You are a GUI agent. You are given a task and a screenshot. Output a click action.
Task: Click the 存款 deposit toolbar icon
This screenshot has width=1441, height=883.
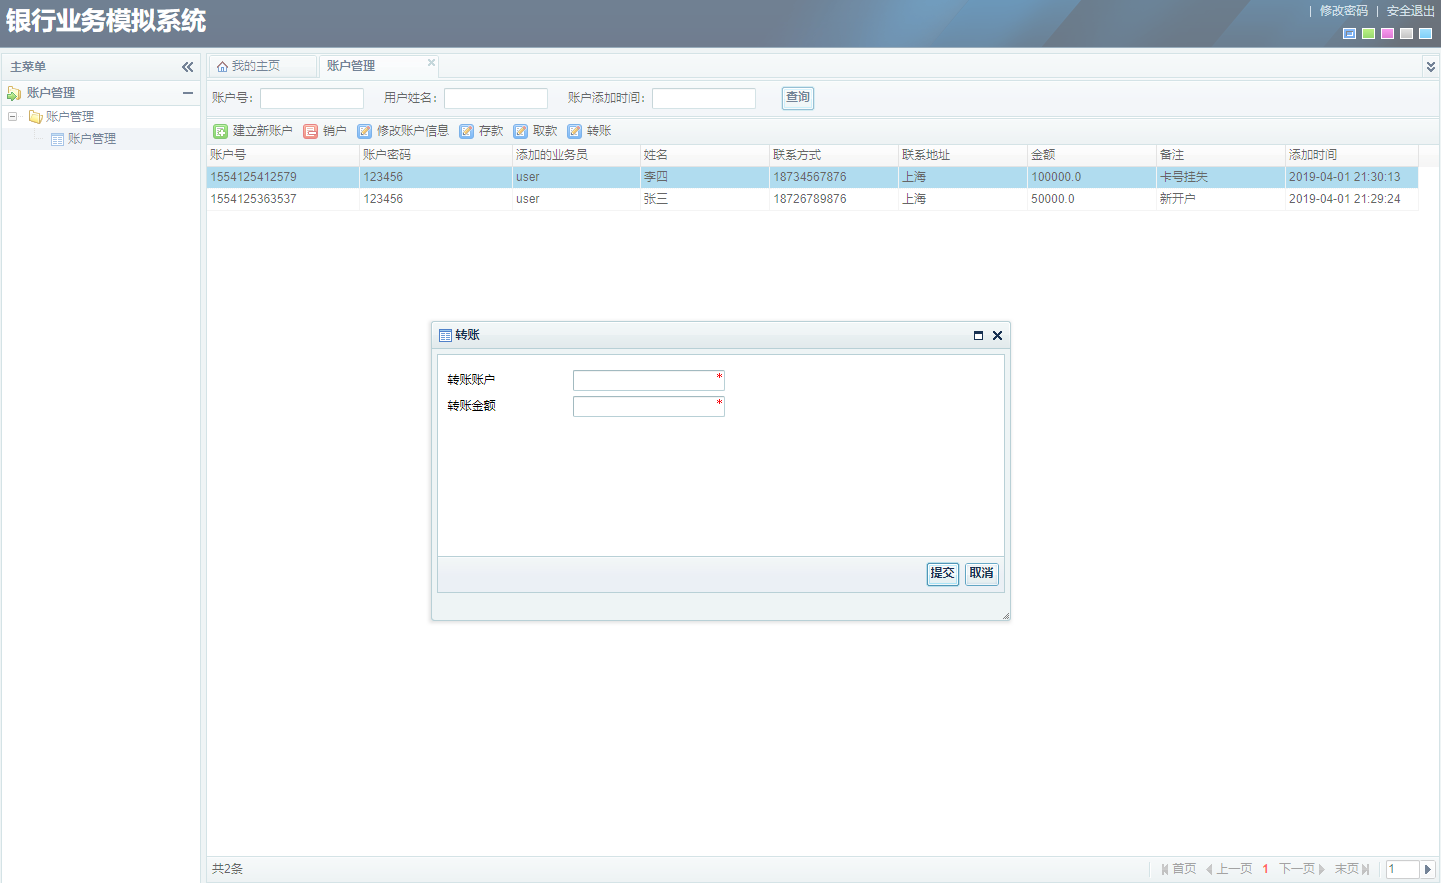(466, 131)
